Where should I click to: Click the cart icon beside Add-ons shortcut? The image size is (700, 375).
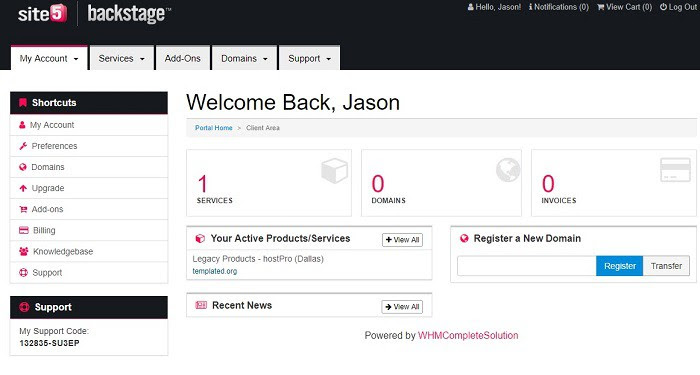(x=23, y=209)
